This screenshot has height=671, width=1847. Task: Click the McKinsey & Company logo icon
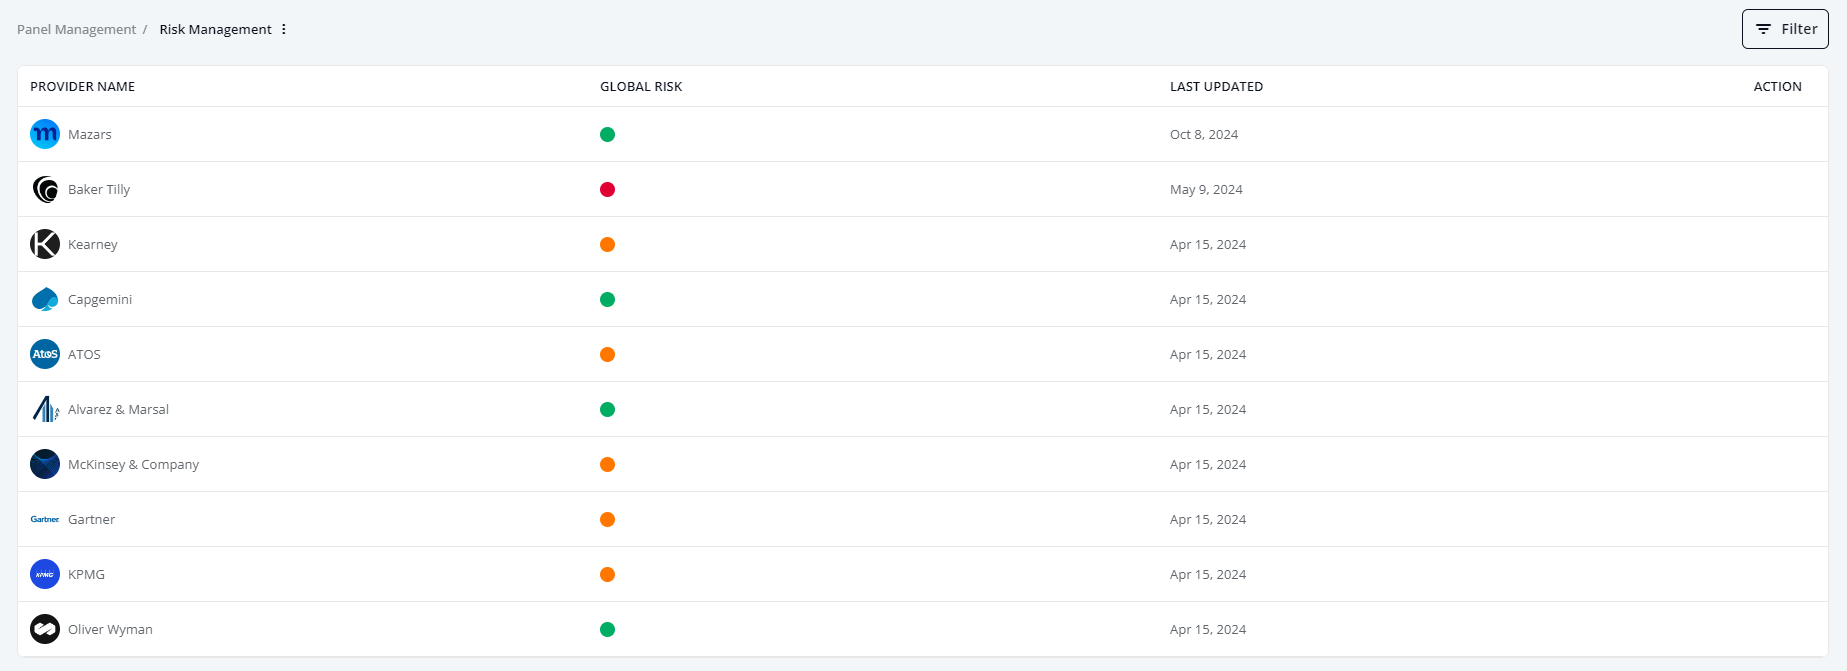(x=45, y=464)
